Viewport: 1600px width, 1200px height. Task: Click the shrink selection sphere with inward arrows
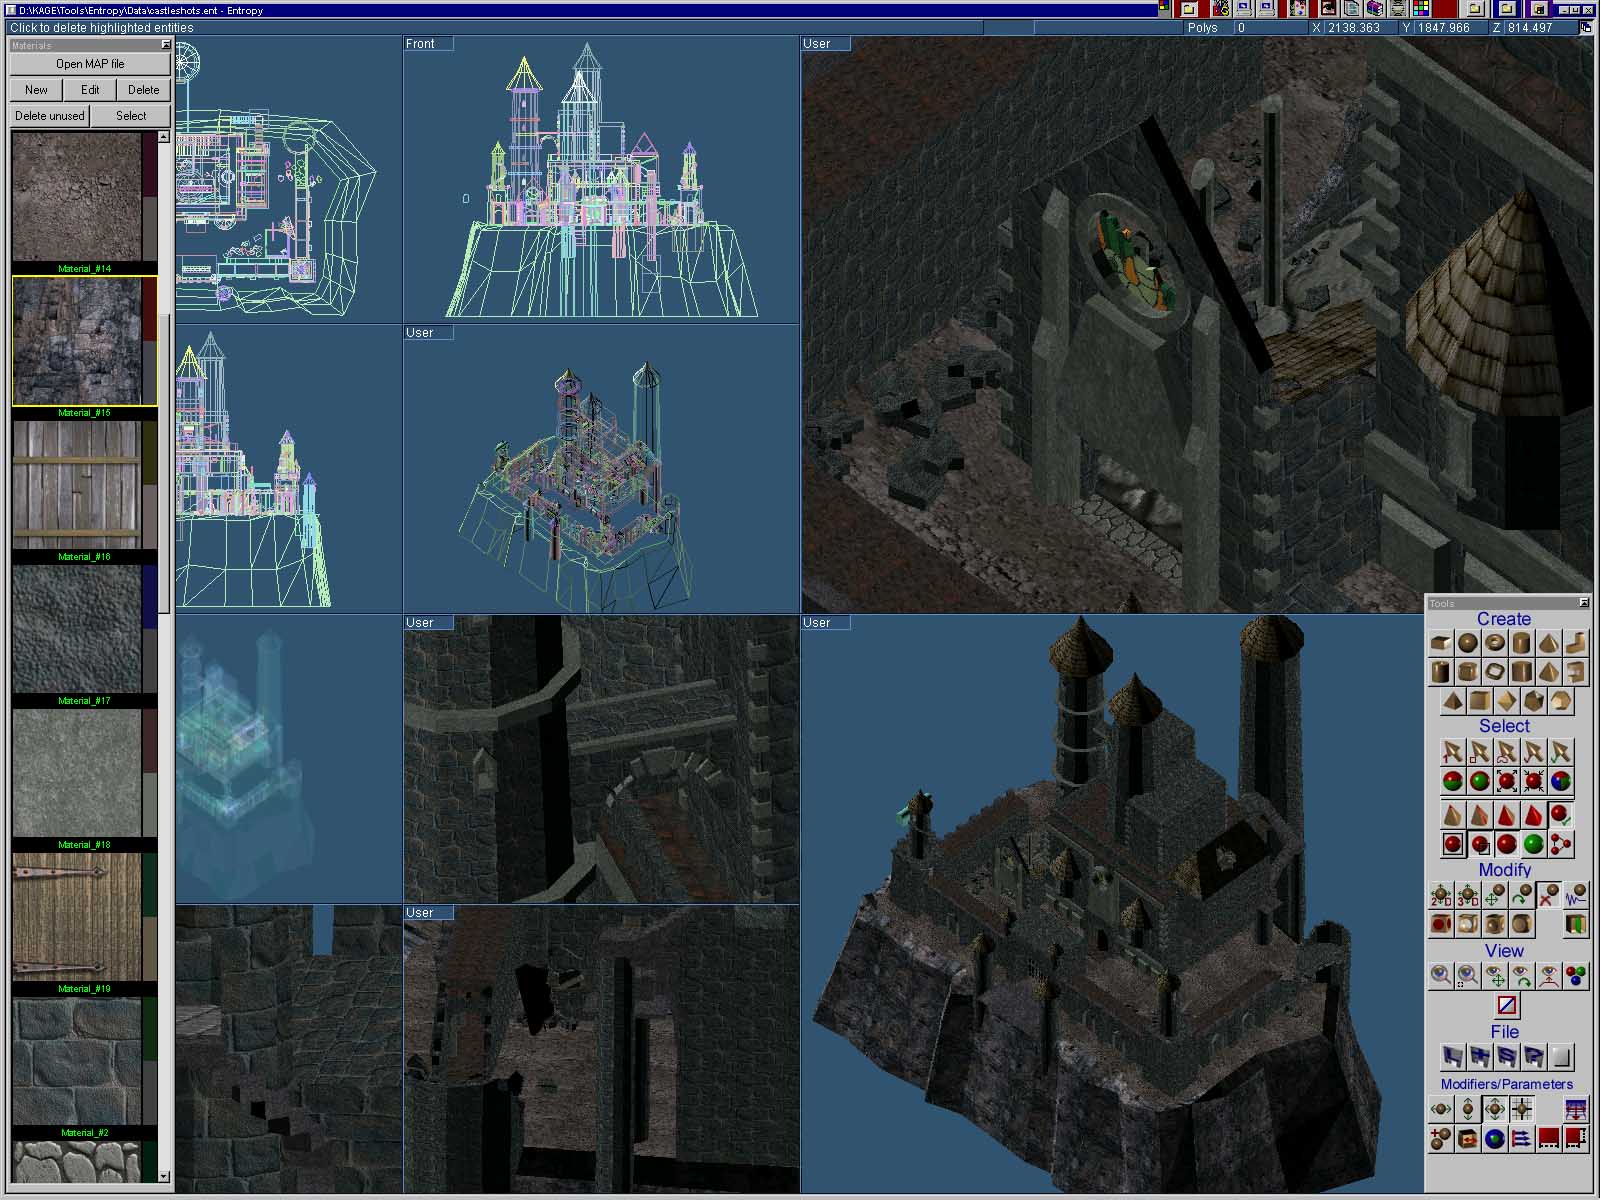point(1534,781)
